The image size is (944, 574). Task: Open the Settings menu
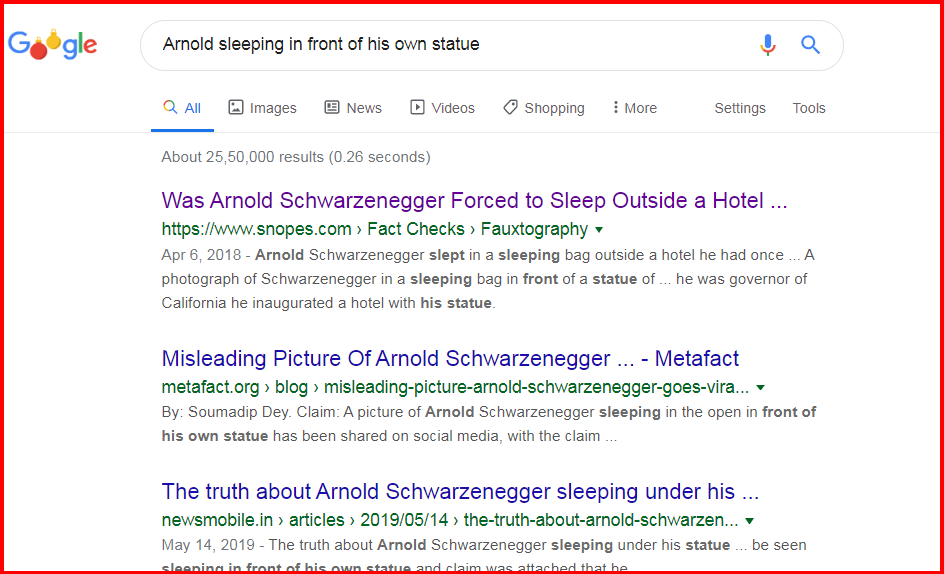[x=740, y=108]
